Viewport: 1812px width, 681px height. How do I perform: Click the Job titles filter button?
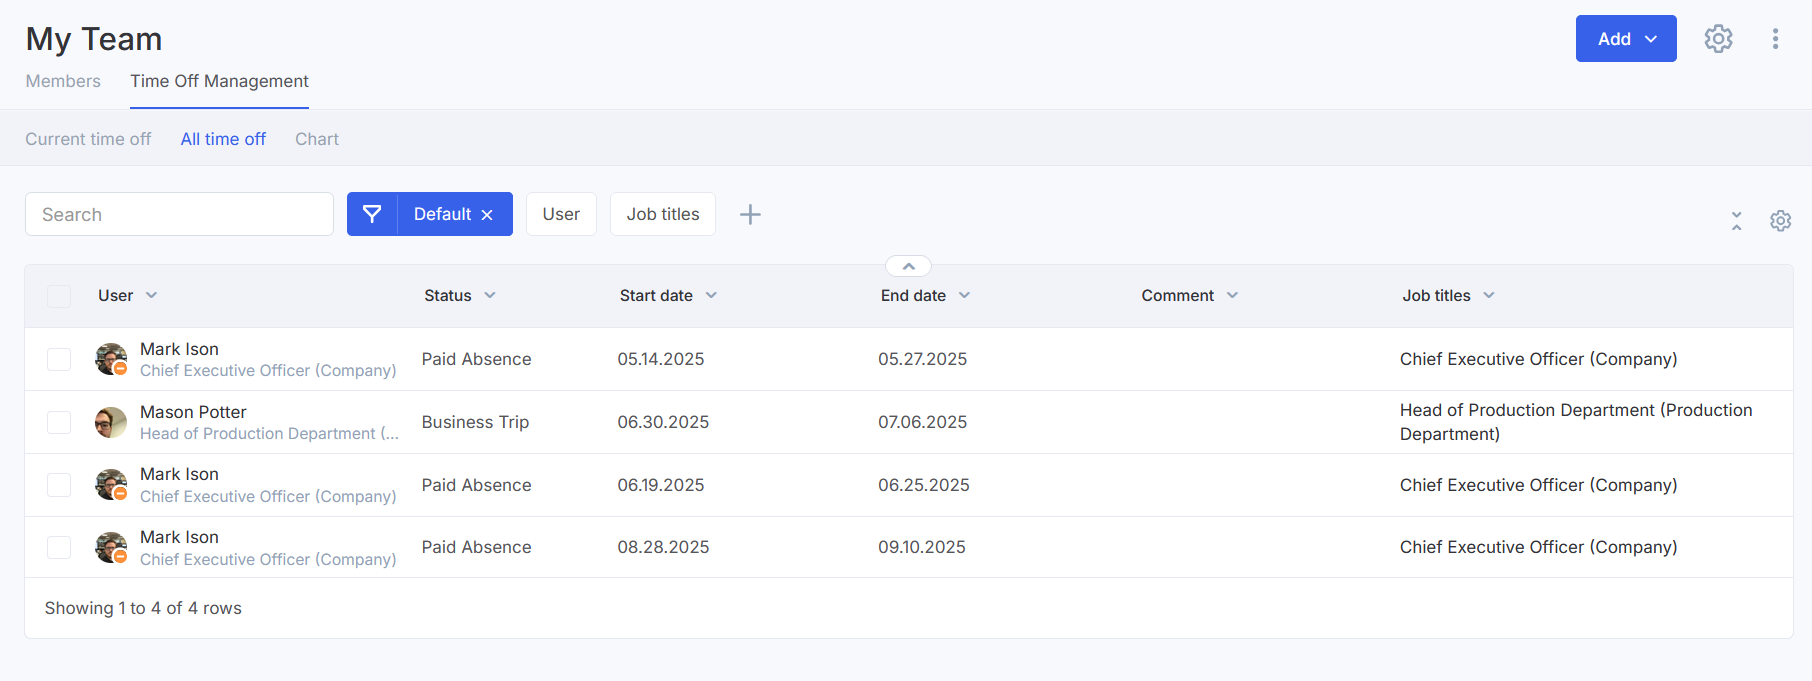tap(662, 214)
